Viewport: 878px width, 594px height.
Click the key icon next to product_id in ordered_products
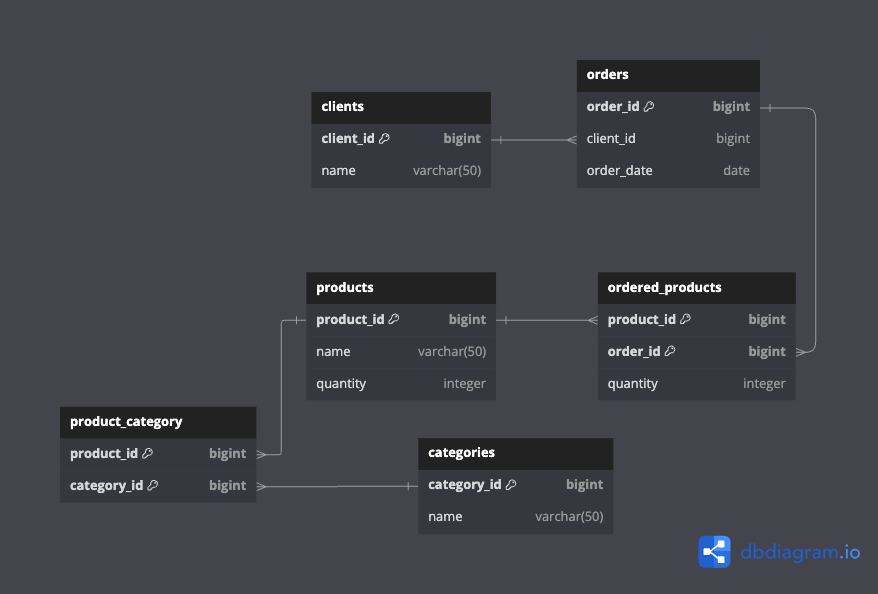pos(686,320)
